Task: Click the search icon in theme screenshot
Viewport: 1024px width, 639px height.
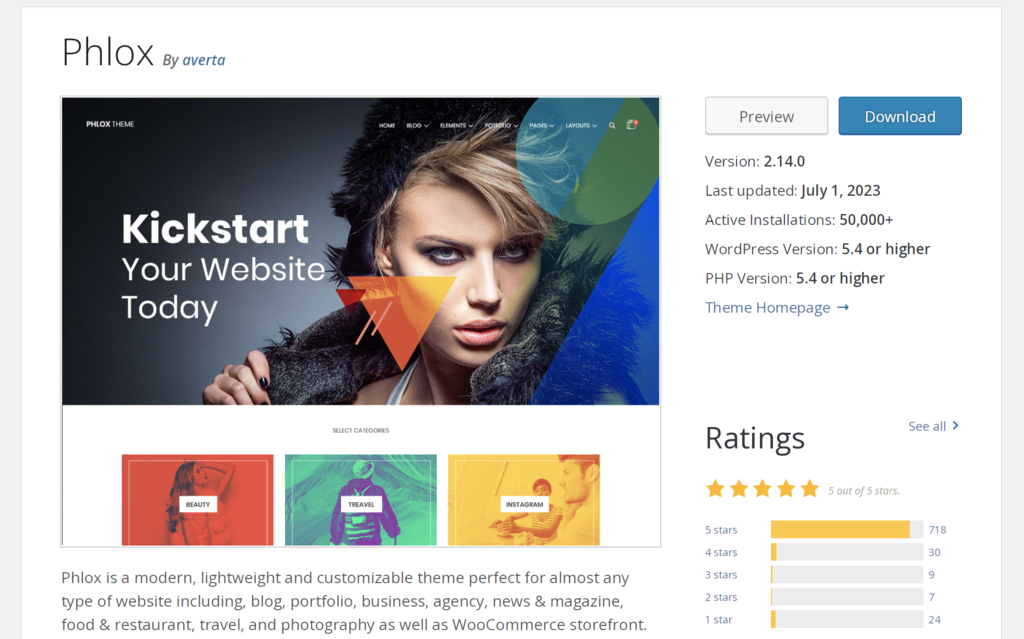Action: point(612,125)
